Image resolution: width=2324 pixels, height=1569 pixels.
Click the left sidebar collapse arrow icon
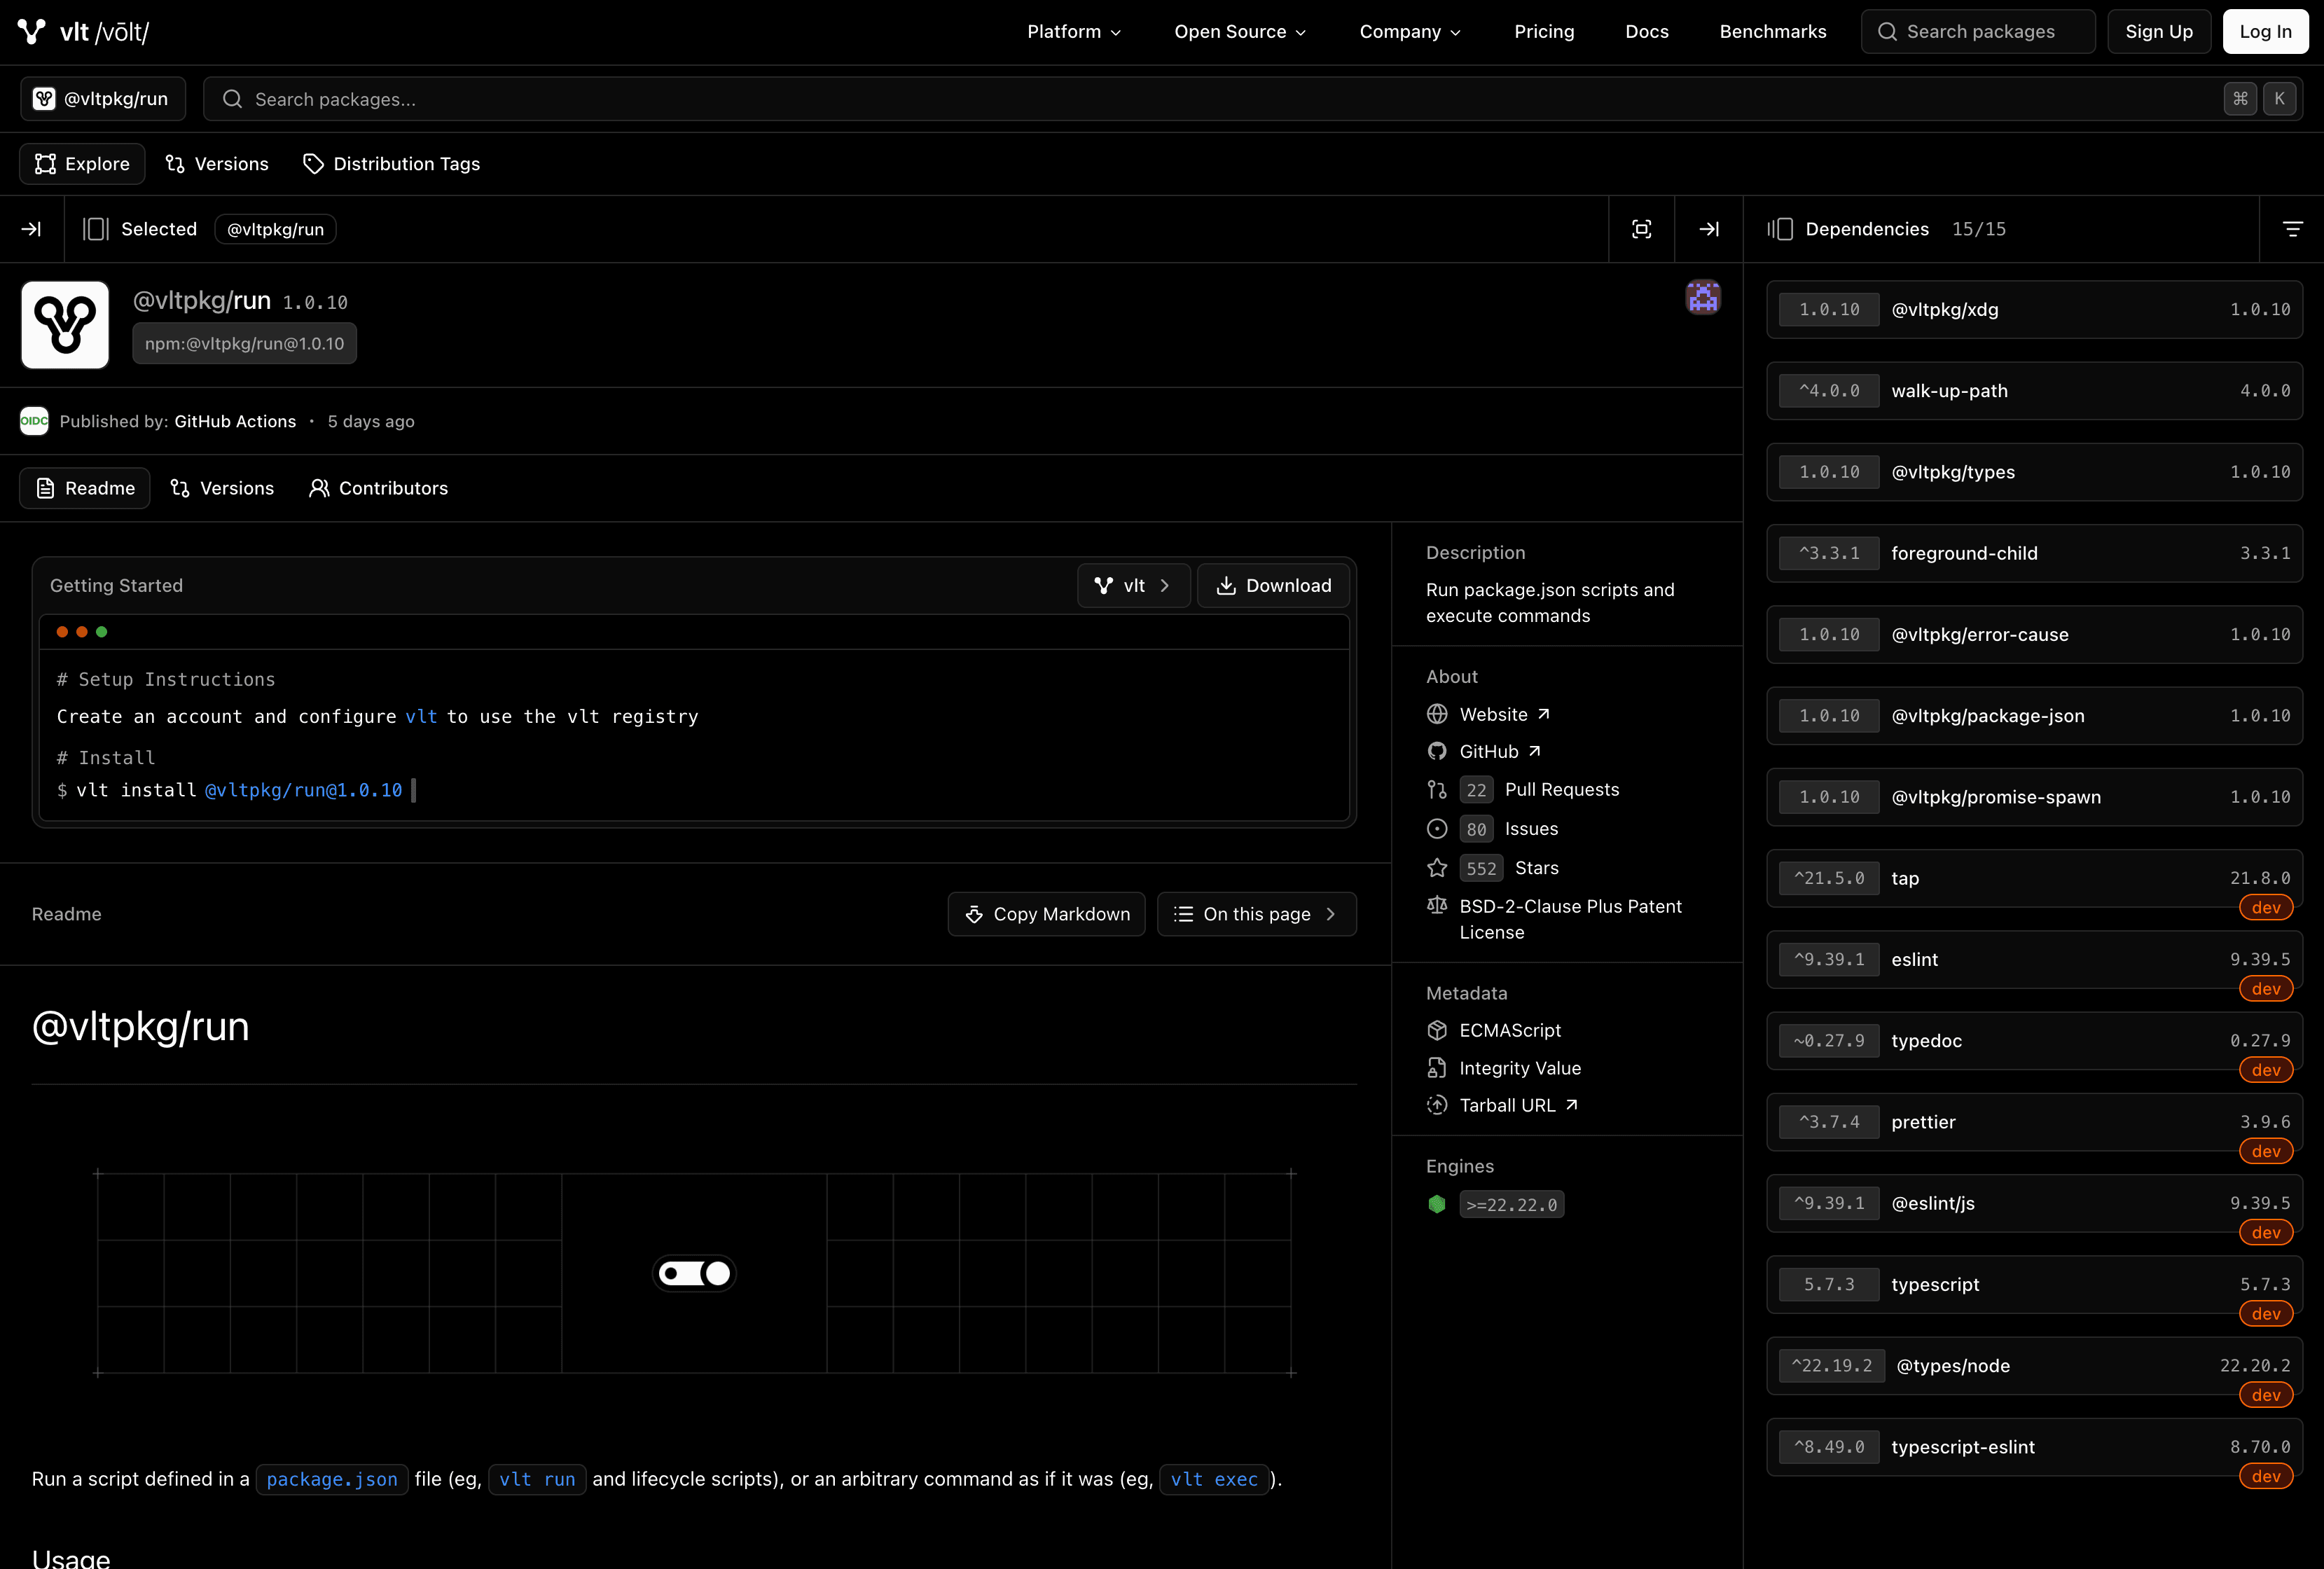[32, 229]
